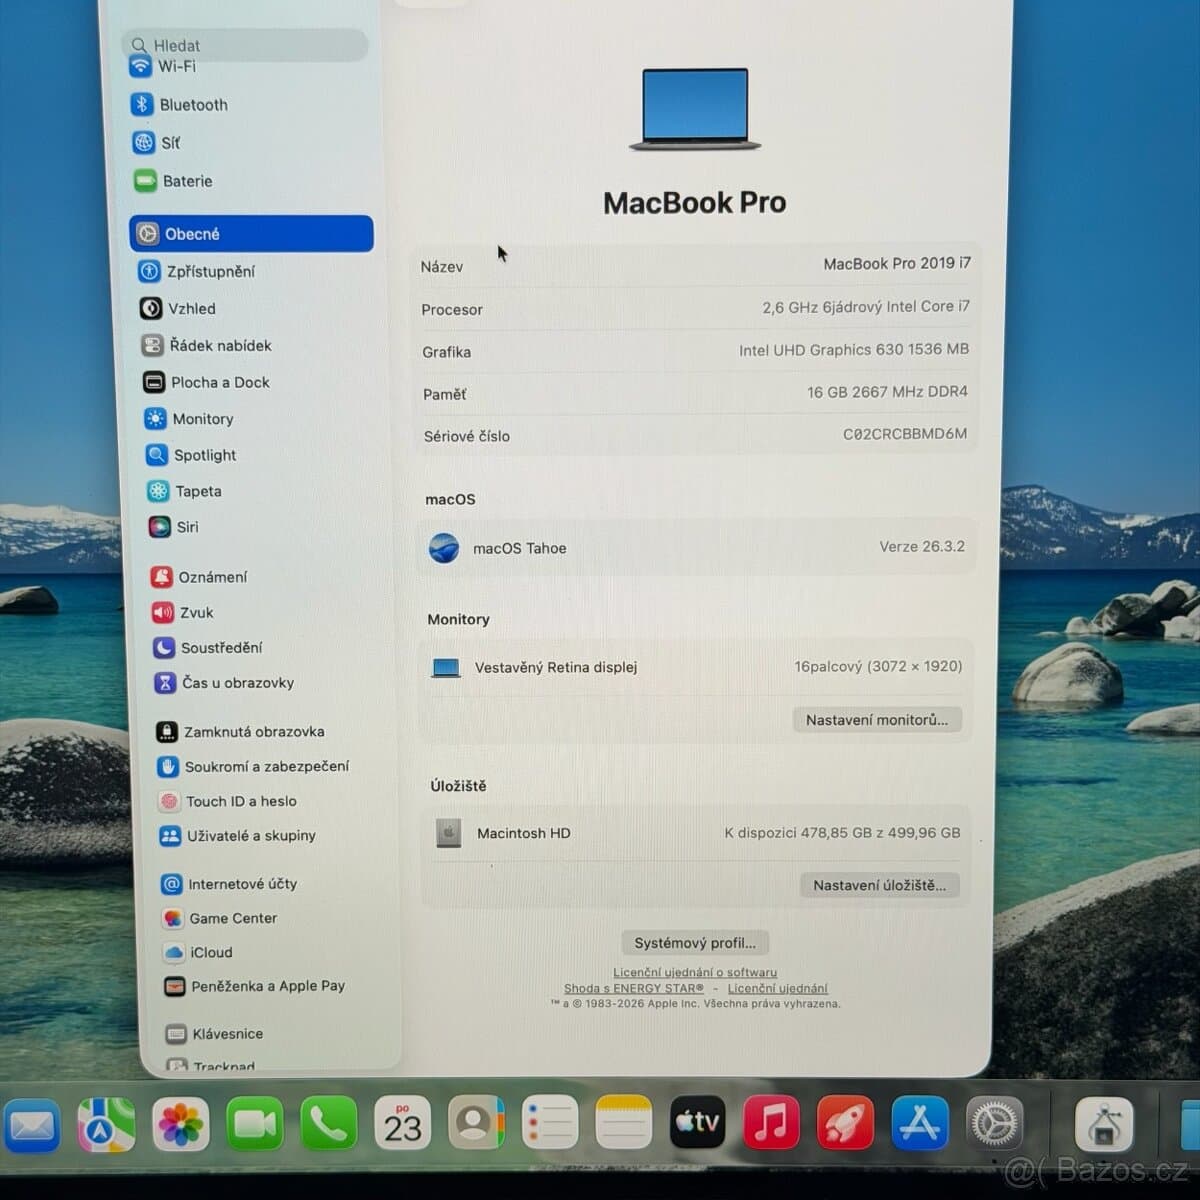Open Touch ID a heslo settings
The height and width of the screenshot is (1200, 1200).
228,801
